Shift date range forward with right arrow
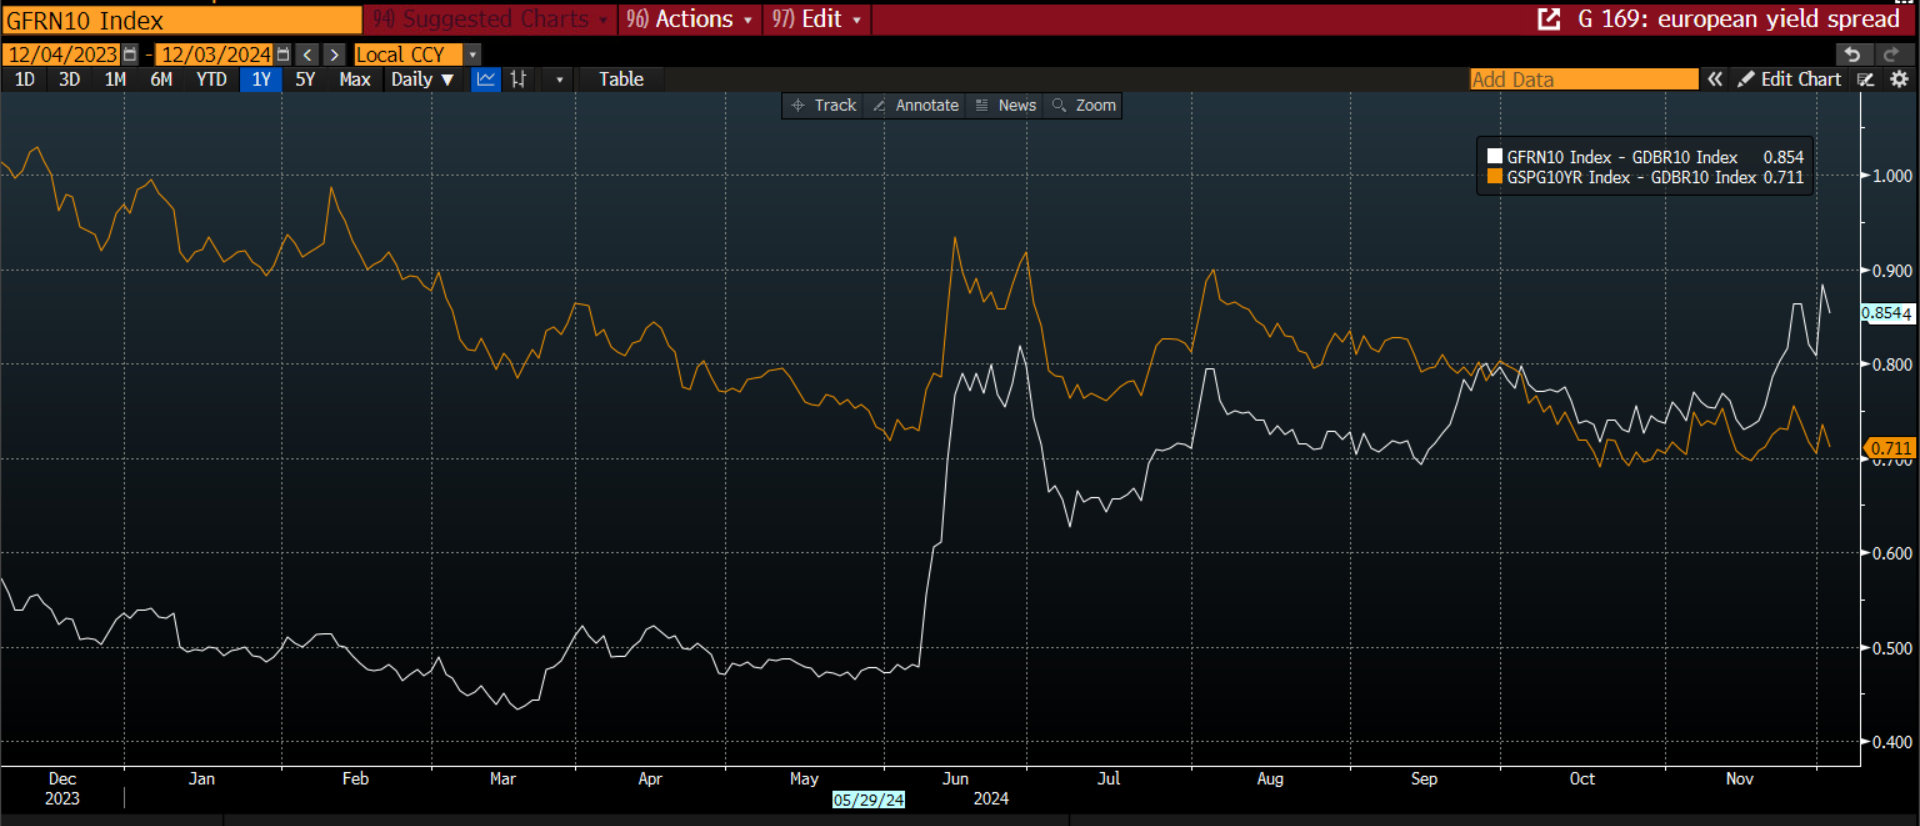 pyautogui.click(x=335, y=55)
